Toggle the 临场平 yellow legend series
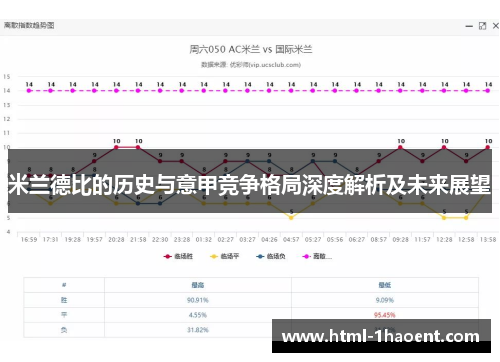500x362 pixels. [x=224, y=256]
